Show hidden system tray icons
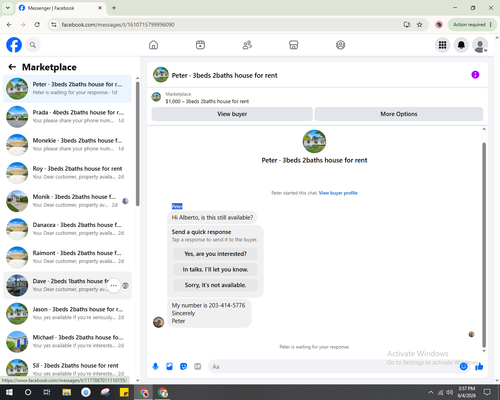 click(x=430, y=392)
